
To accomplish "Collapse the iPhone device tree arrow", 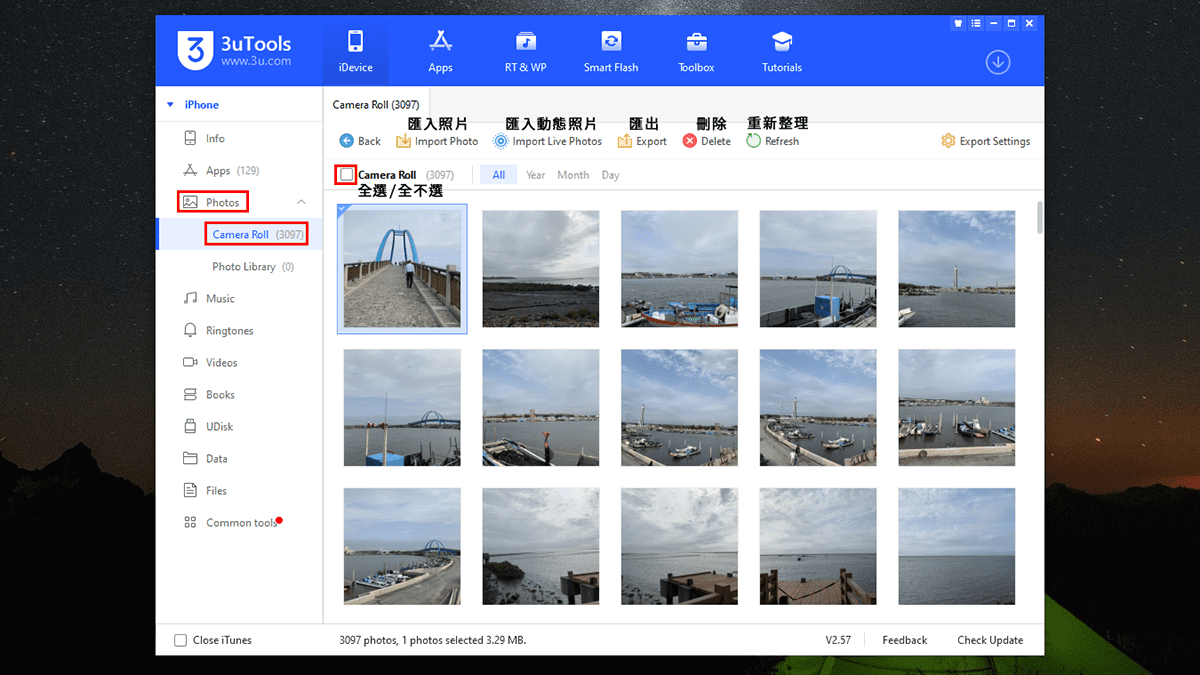I will pyautogui.click(x=171, y=105).
